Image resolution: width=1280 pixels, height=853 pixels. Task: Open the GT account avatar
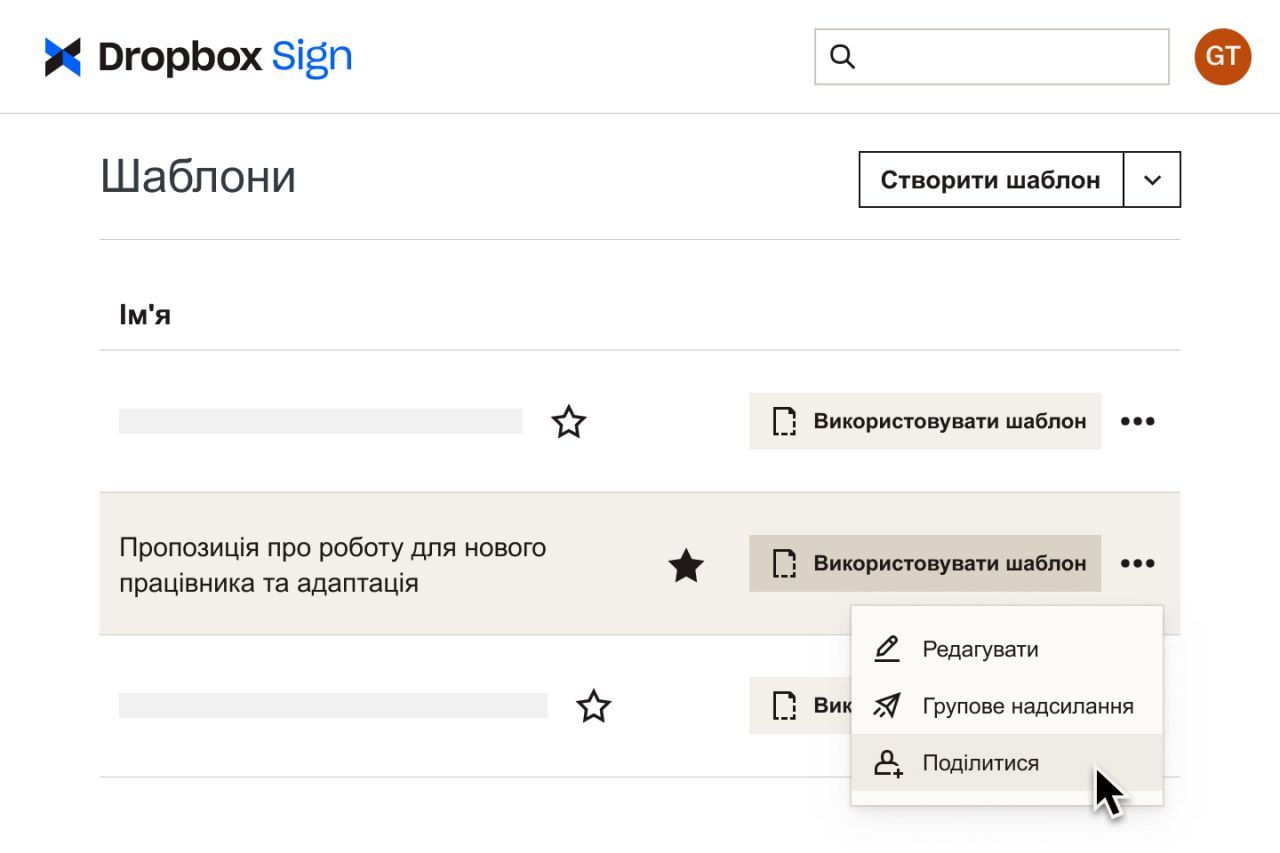click(x=1221, y=57)
